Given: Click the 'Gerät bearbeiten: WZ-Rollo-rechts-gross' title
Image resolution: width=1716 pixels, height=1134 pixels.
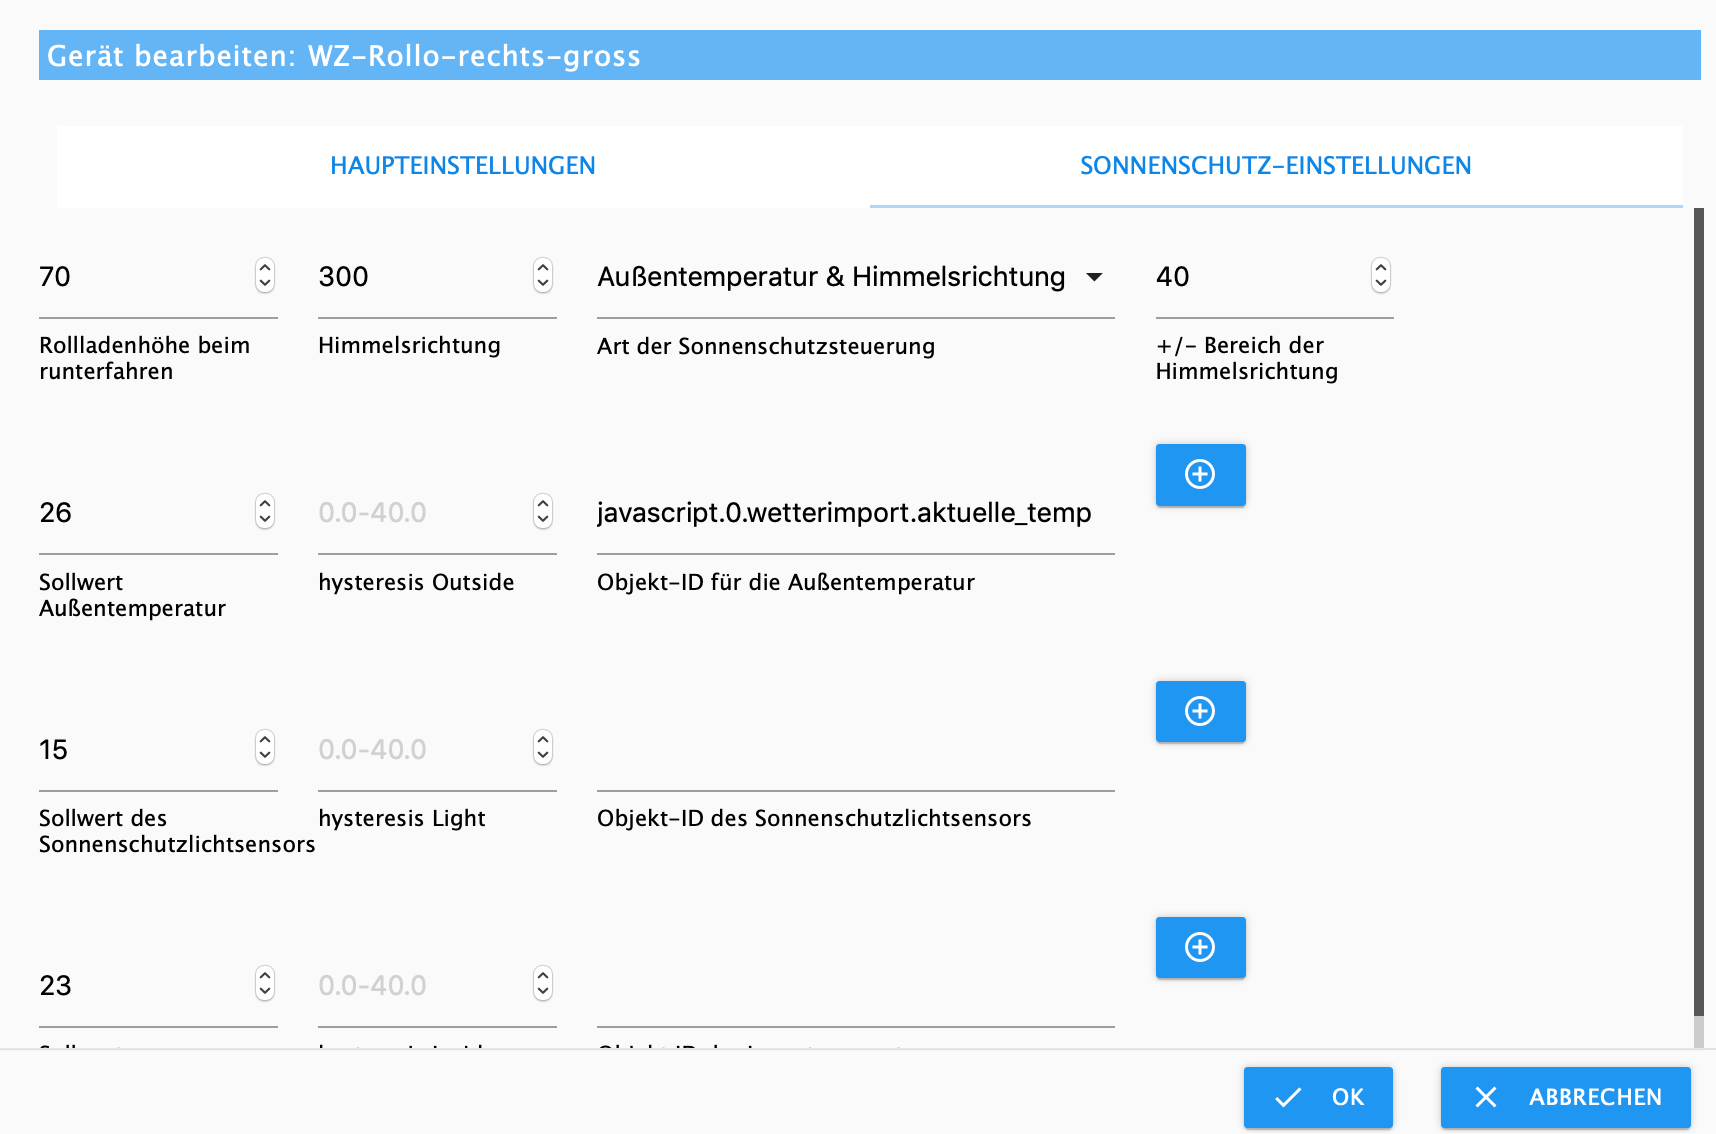Looking at the screenshot, I should tap(344, 56).
